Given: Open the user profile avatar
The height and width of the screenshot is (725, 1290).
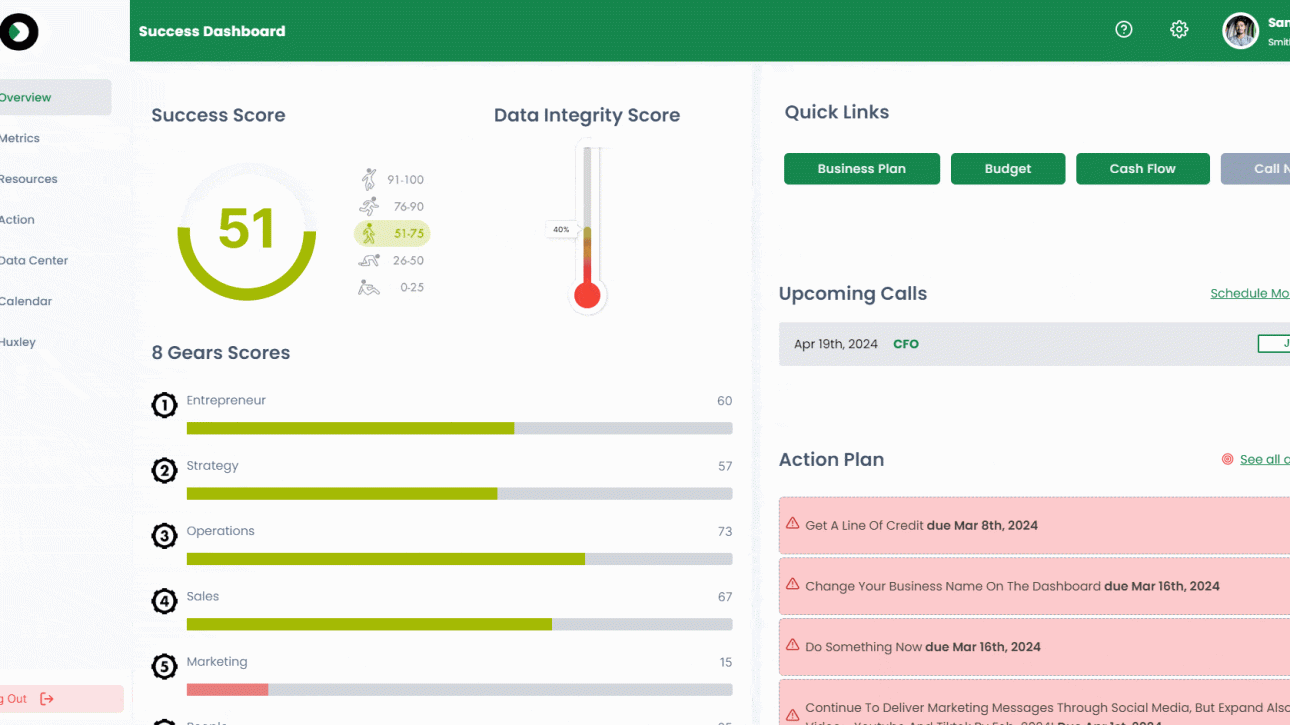Looking at the screenshot, I should click(x=1240, y=31).
